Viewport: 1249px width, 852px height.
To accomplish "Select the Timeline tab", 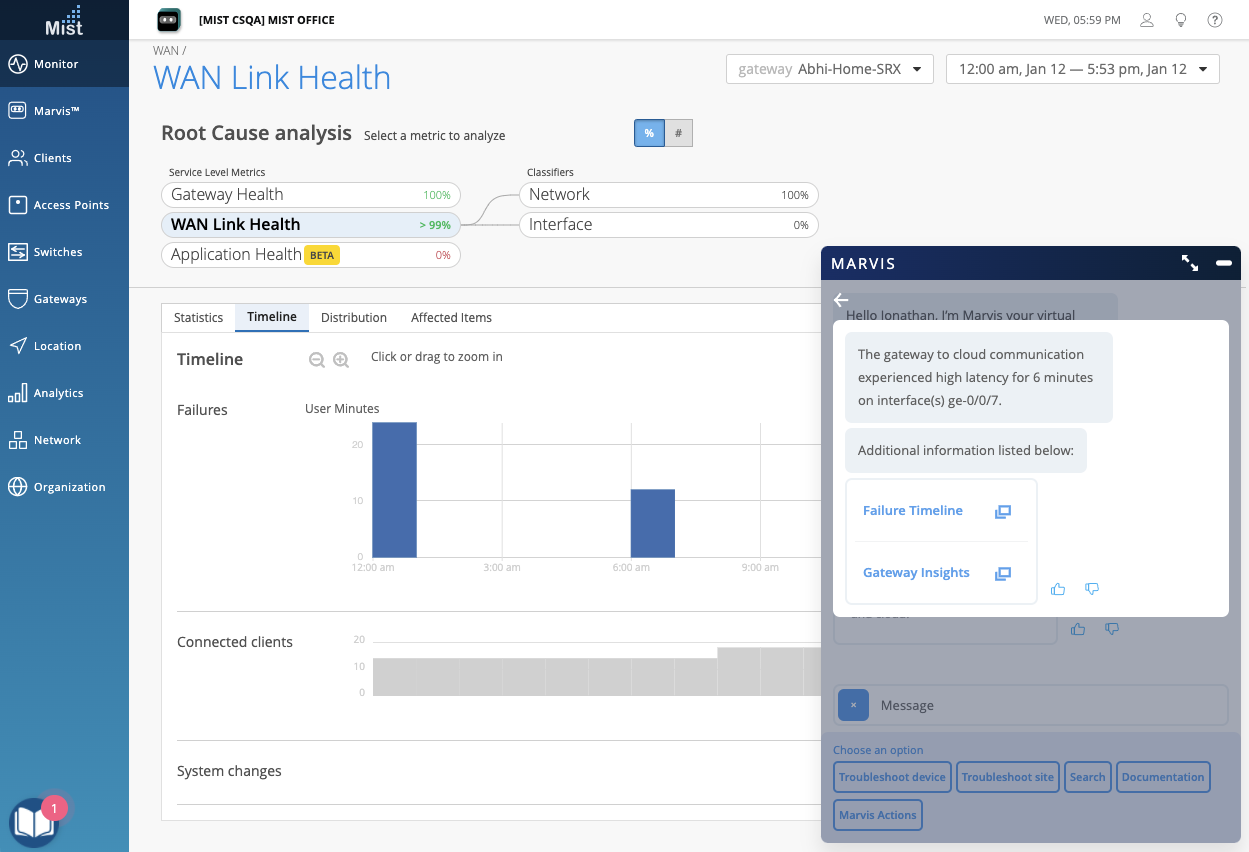I will point(272,317).
